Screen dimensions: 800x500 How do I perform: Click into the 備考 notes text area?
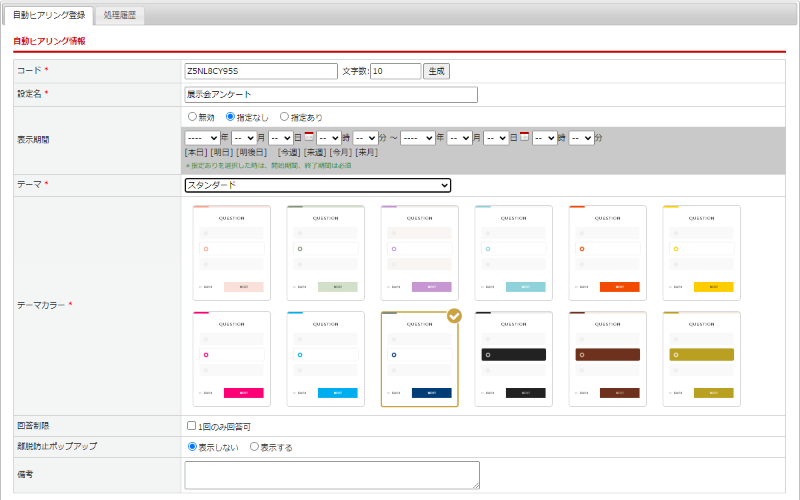point(332,474)
